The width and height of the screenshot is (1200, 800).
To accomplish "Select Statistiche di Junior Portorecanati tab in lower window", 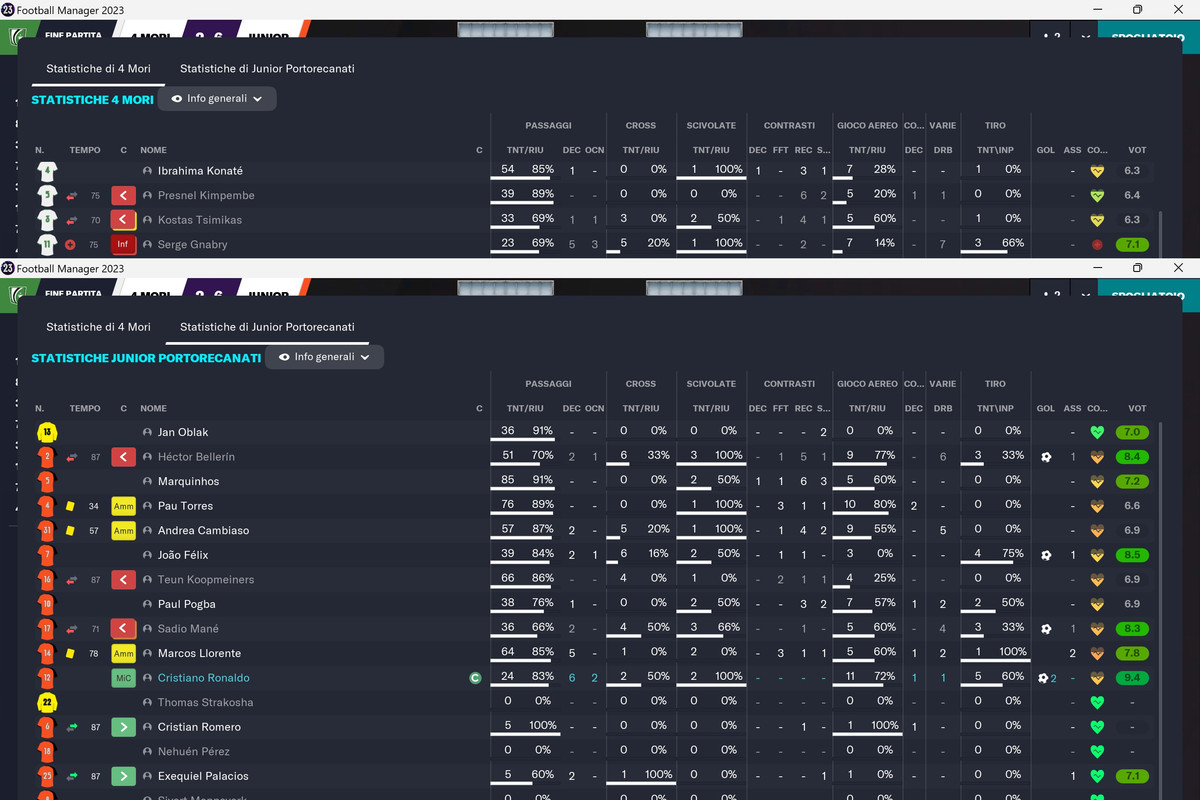I will pyautogui.click(x=267, y=327).
